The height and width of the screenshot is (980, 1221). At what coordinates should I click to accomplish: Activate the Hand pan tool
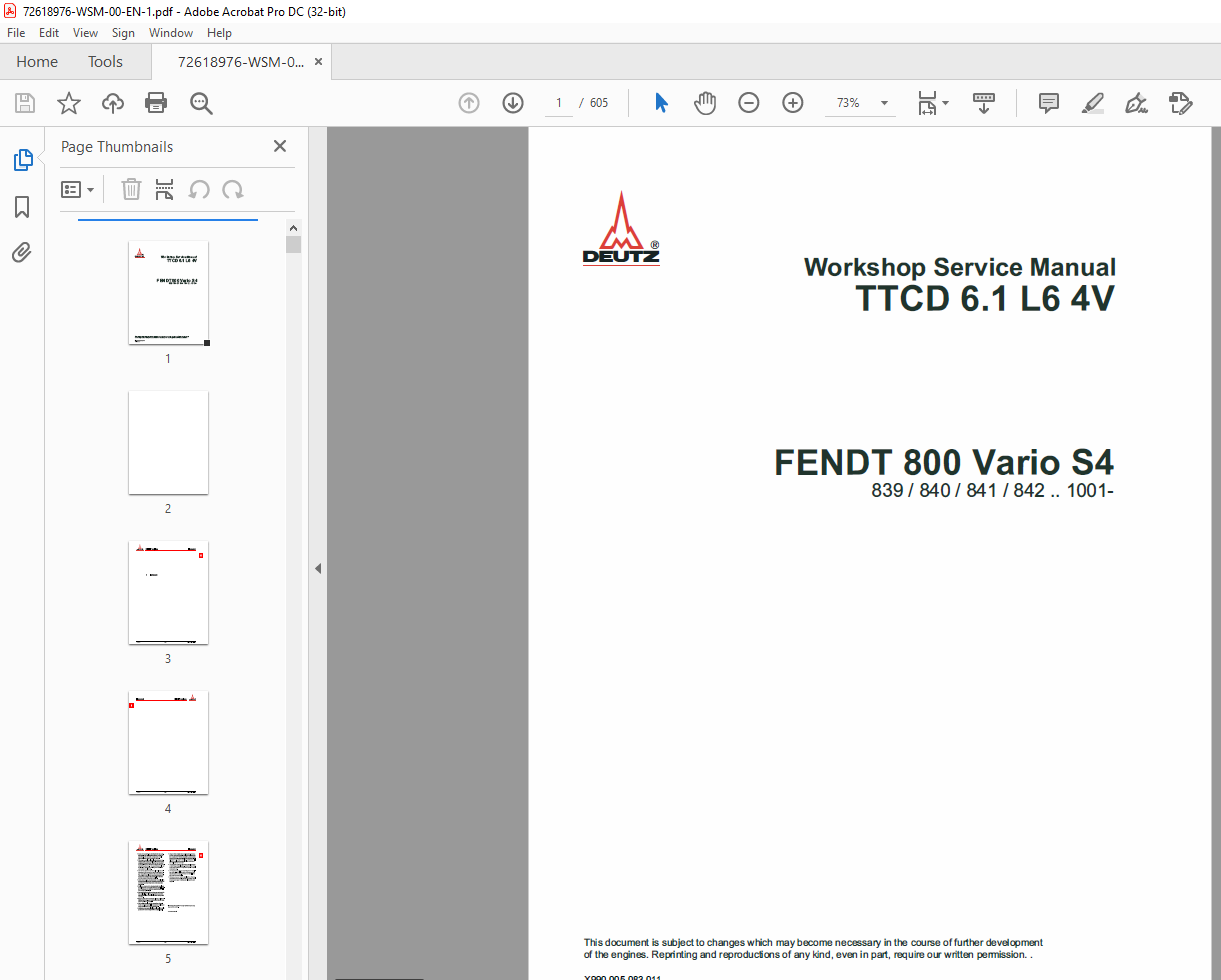pos(705,103)
